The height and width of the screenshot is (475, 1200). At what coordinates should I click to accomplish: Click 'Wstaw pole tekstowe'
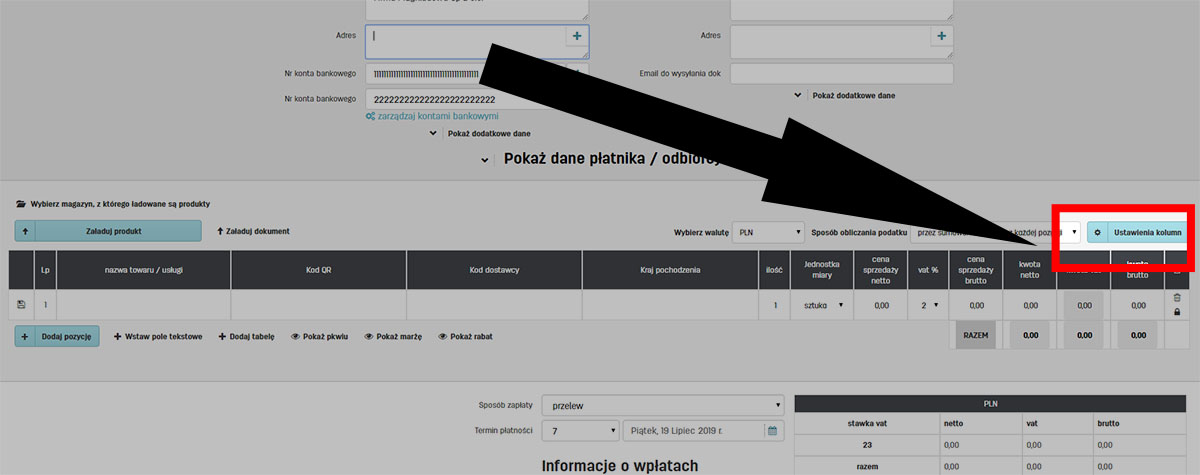[x=158, y=337]
